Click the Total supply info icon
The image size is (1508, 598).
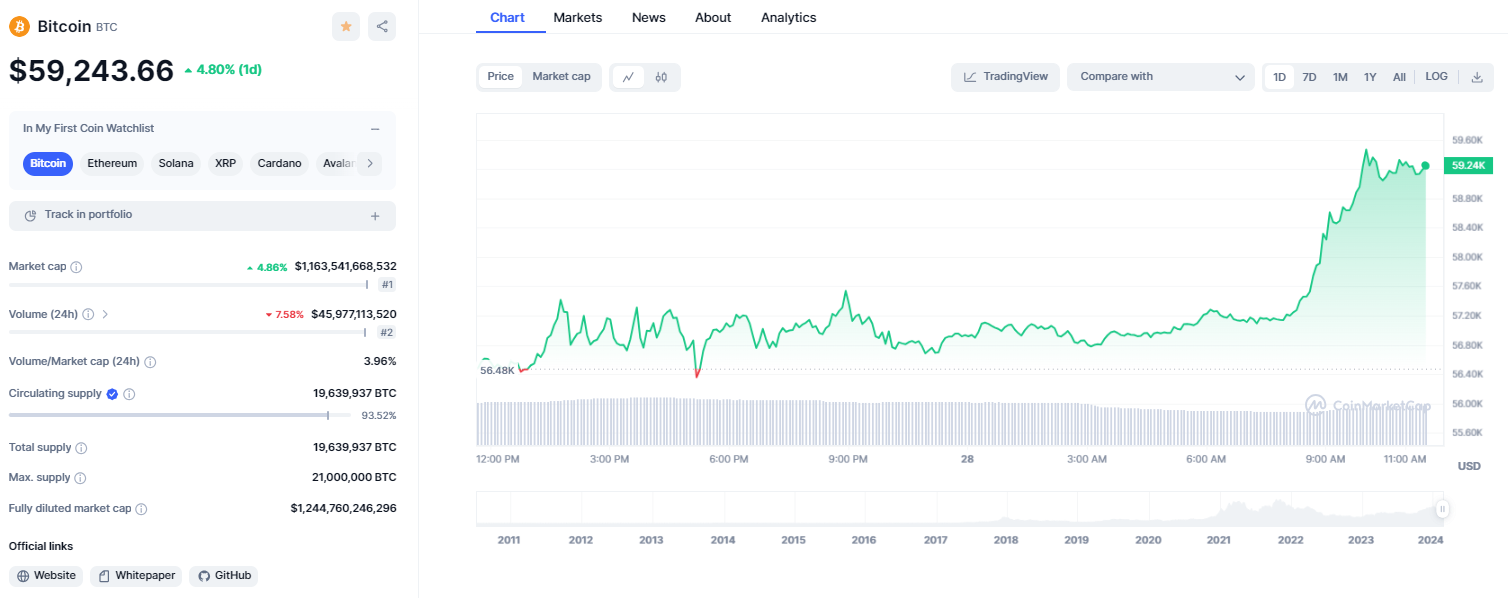coord(81,448)
